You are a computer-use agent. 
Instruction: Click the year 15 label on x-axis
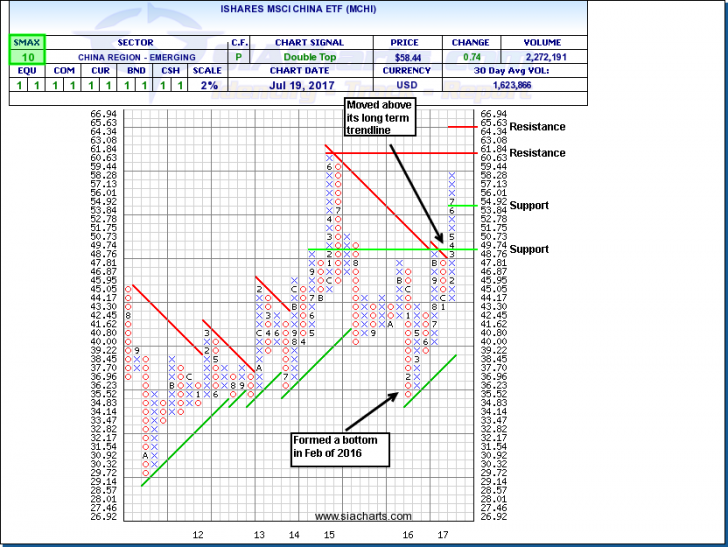pyautogui.click(x=329, y=536)
